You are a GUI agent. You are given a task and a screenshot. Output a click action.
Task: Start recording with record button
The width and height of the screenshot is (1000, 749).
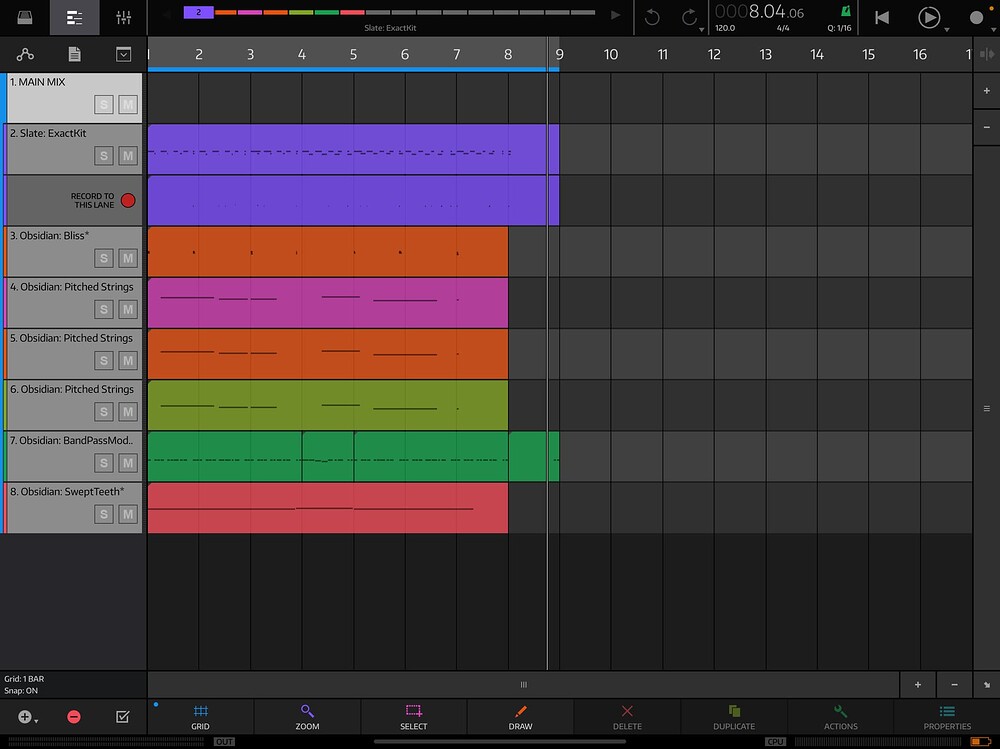click(x=976, y=17)
